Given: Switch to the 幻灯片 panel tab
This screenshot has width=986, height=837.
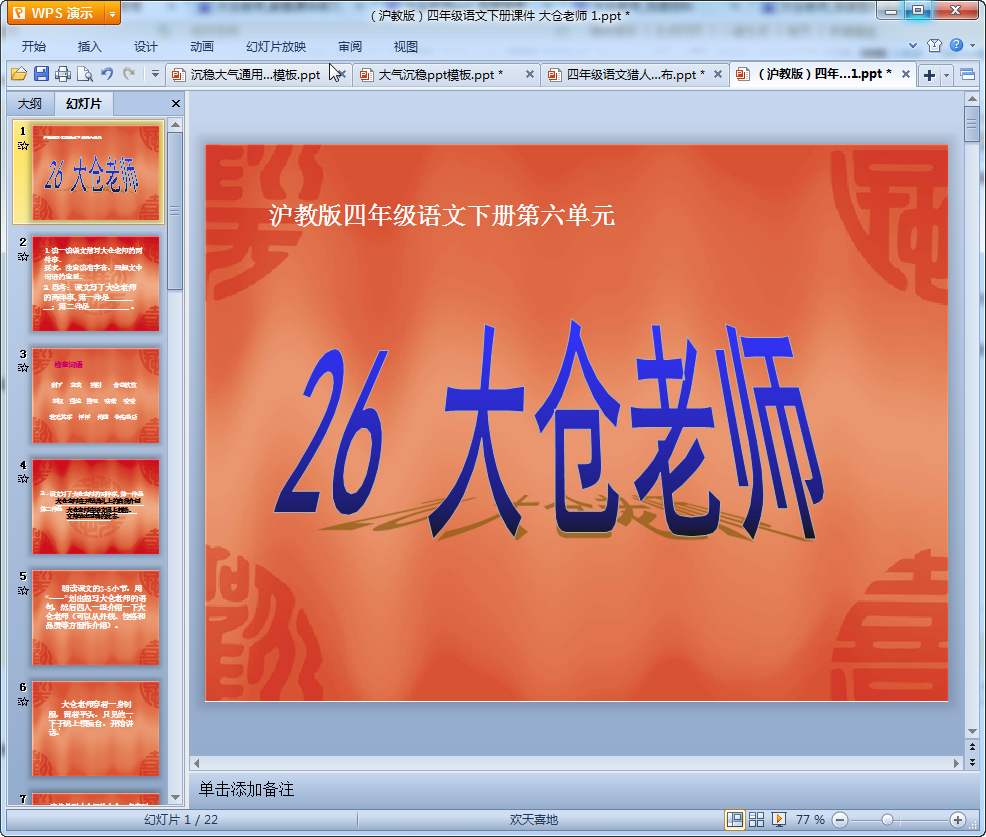Looking at the screenshot, I should click(x=84, y=104).
